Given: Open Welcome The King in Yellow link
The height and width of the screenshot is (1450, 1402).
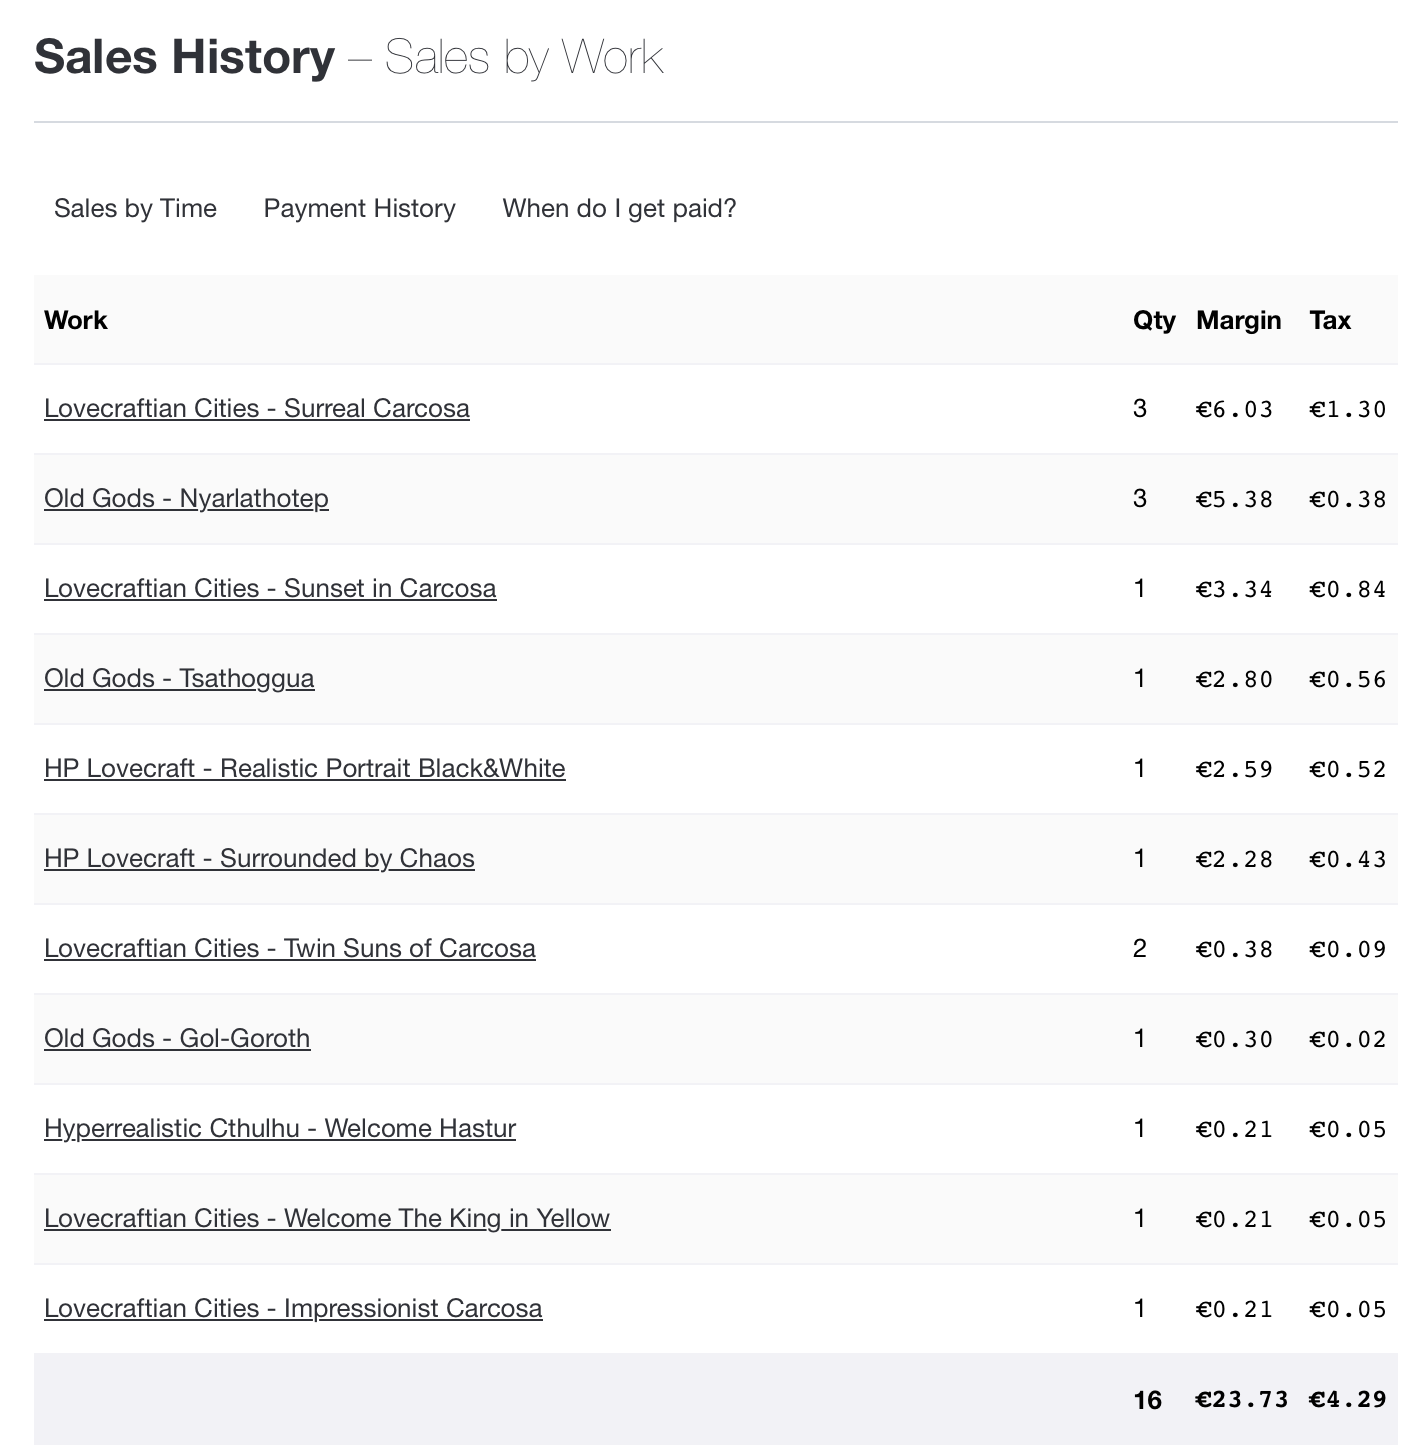Looking at the screenshot, I should point(327,1218).
